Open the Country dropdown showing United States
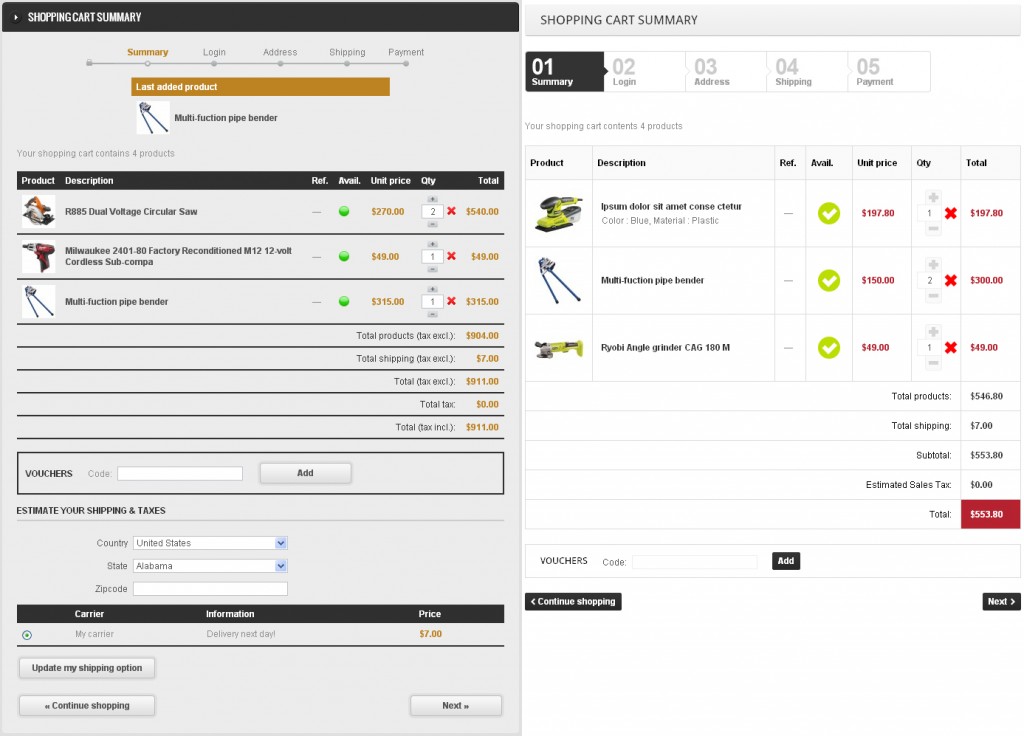This screenshot has width=1024, height=736. pos(210,543)
